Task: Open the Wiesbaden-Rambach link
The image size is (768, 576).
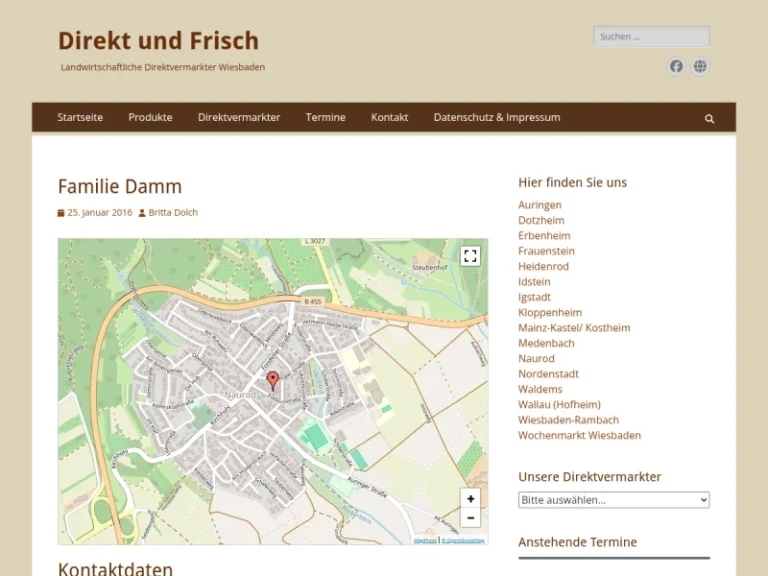Action: click(568, 420)
